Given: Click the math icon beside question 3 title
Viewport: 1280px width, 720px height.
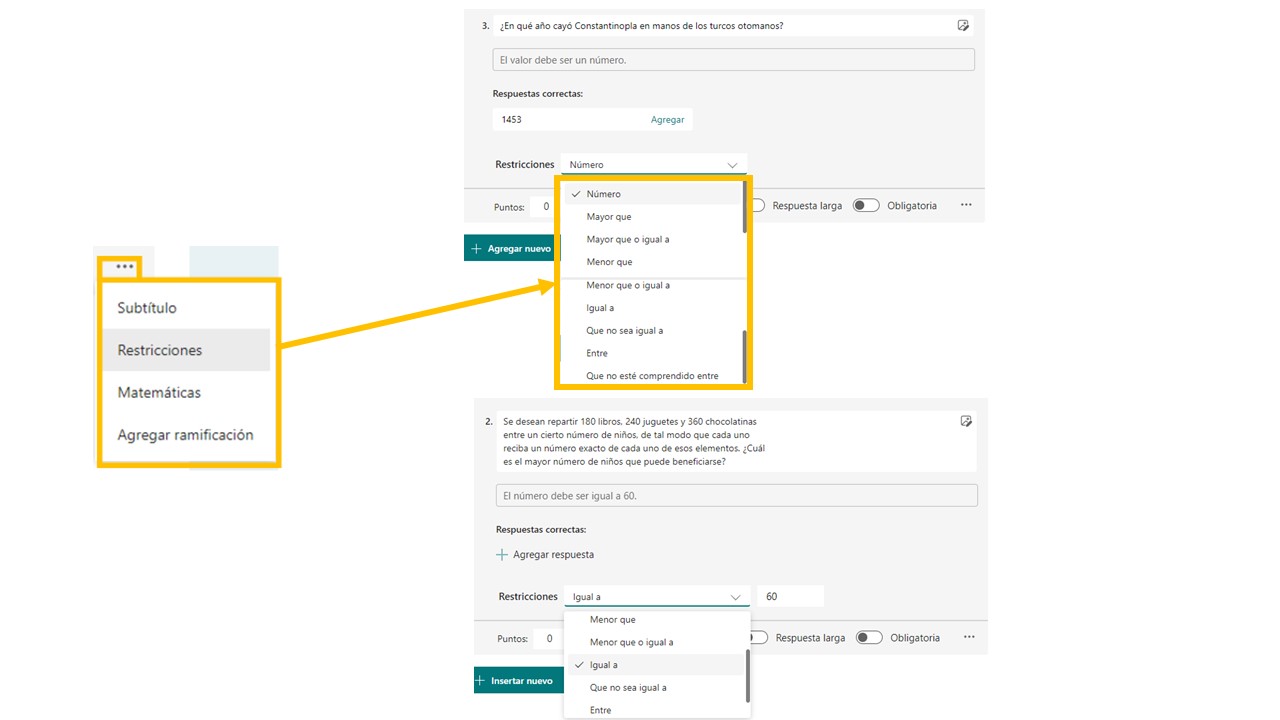Looking at the screenshot, I should [963, 26].
